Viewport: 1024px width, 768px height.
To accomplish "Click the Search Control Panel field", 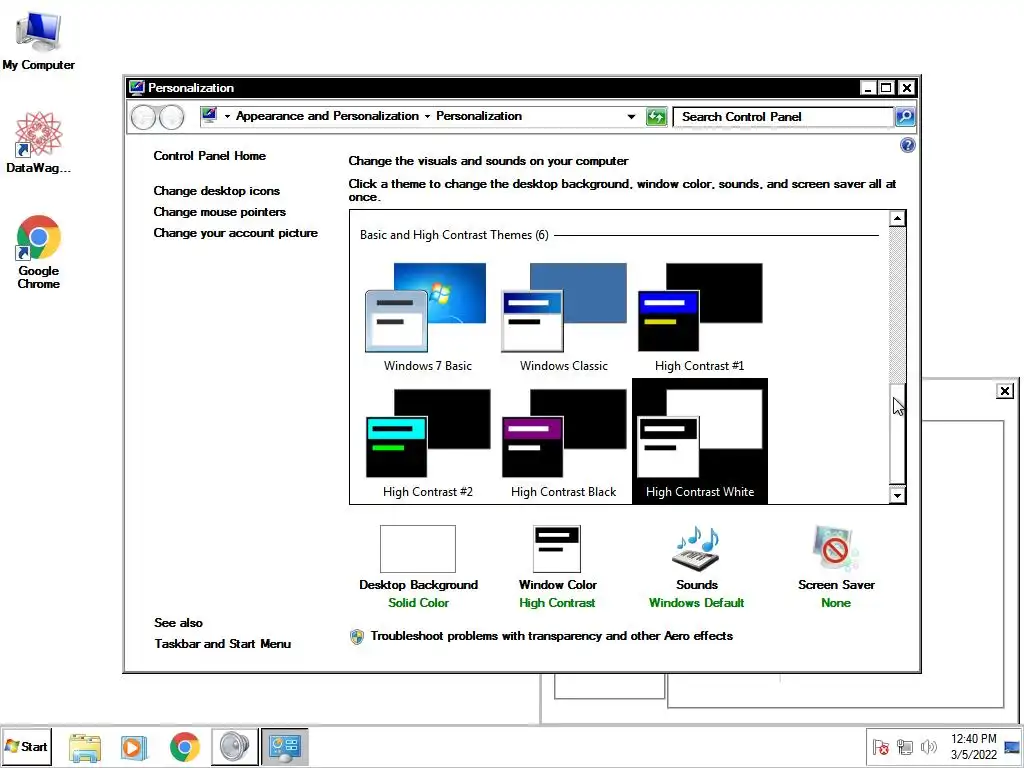I will [784, 117].
